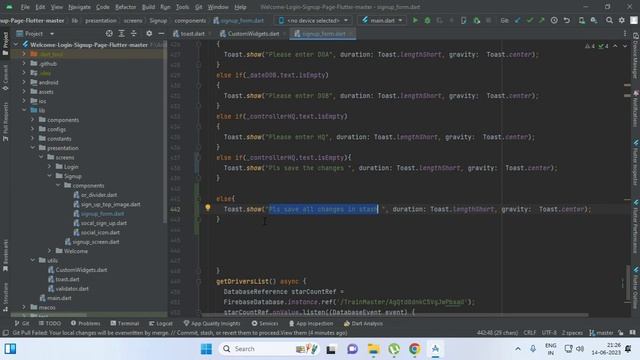This screenshot has height=360, width=640.
Task: Open the Build menu
Action: click(148, 7)
